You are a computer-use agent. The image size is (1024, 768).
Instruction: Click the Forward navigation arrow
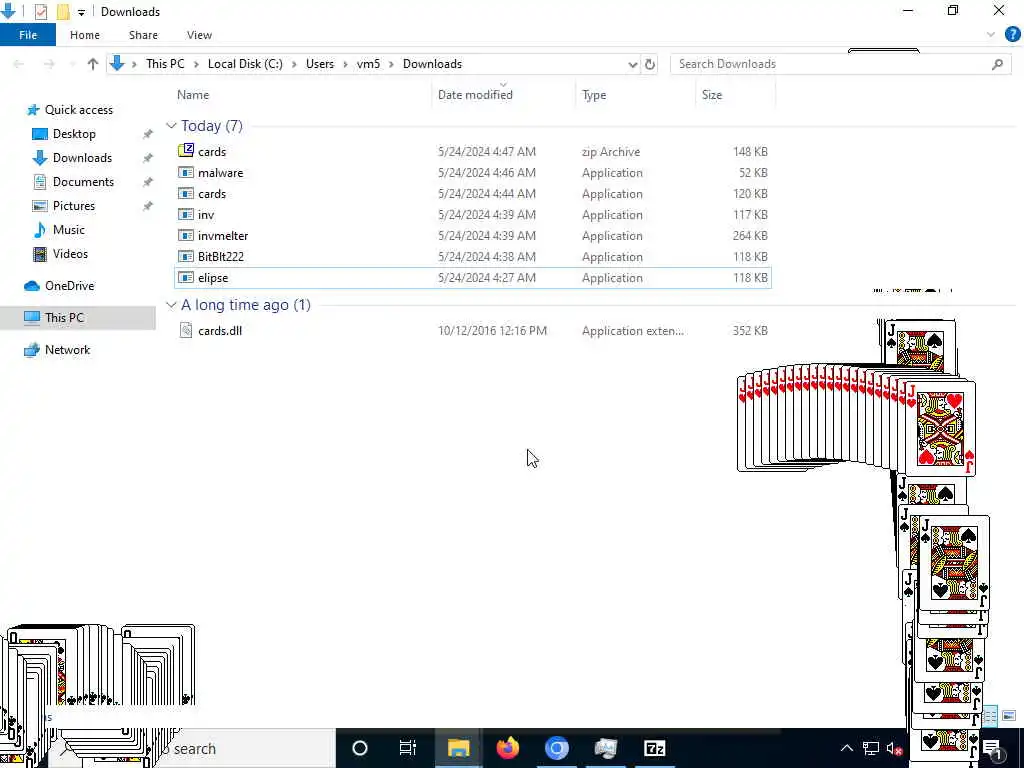[48, 64]
